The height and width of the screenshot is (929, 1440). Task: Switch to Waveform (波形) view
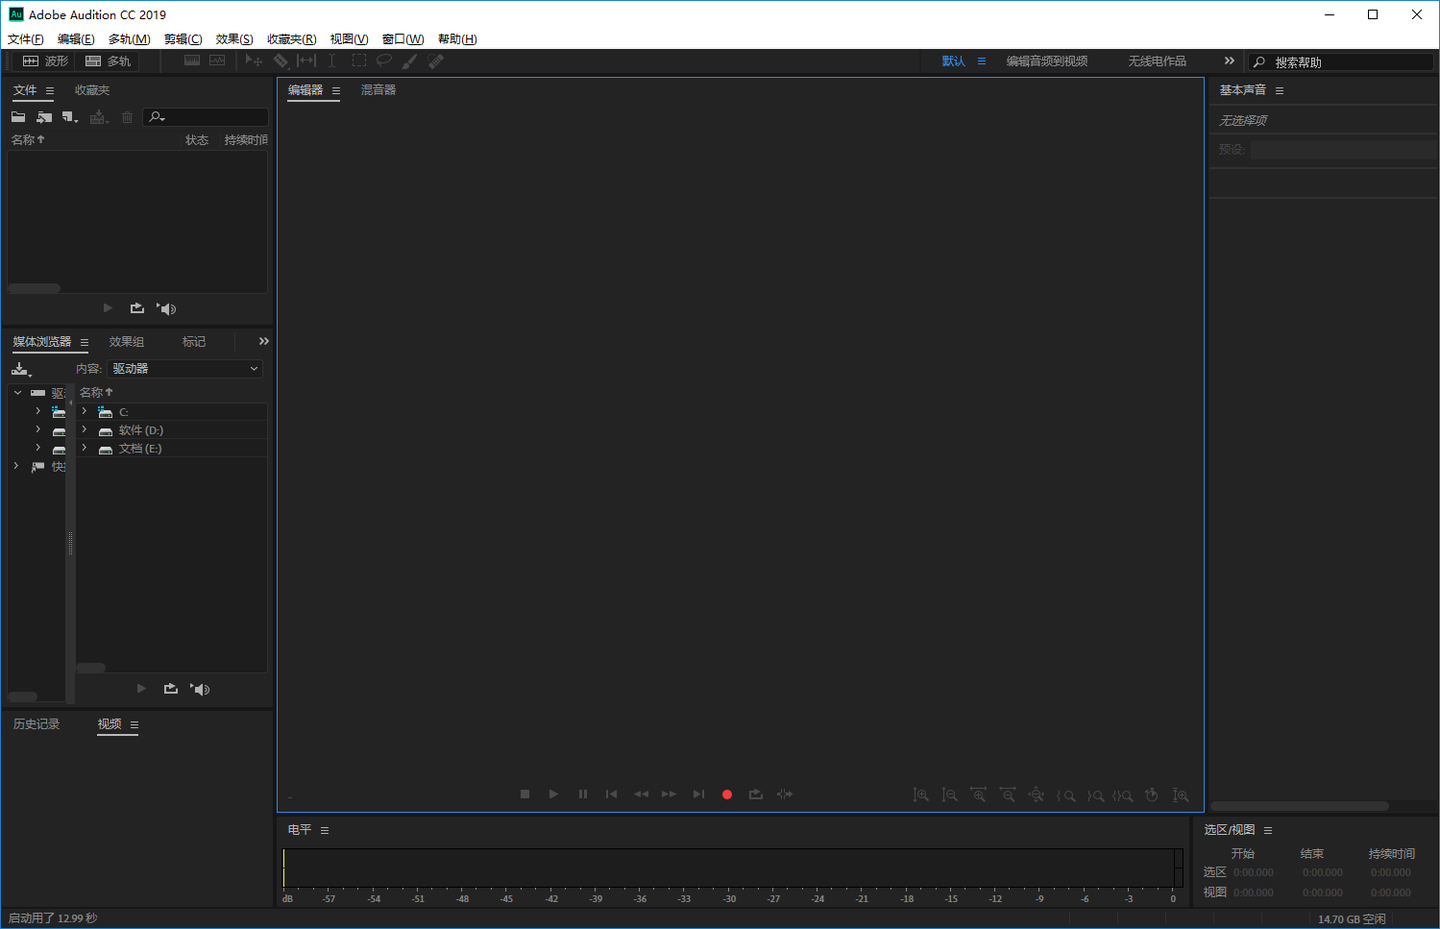click(46, 61)
